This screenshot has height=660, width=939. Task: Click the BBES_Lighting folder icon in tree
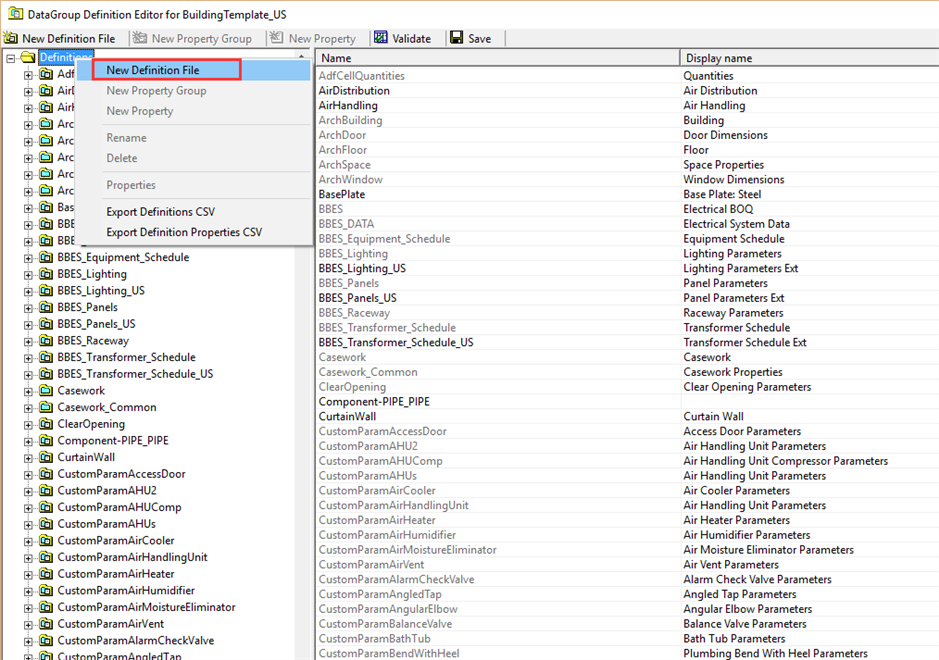46,274
